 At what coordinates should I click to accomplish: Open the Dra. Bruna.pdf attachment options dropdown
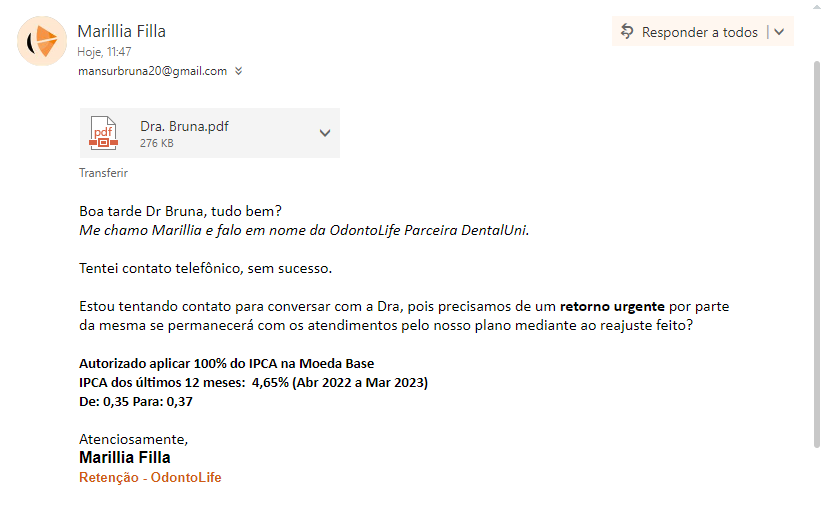[x=324, y=133]
